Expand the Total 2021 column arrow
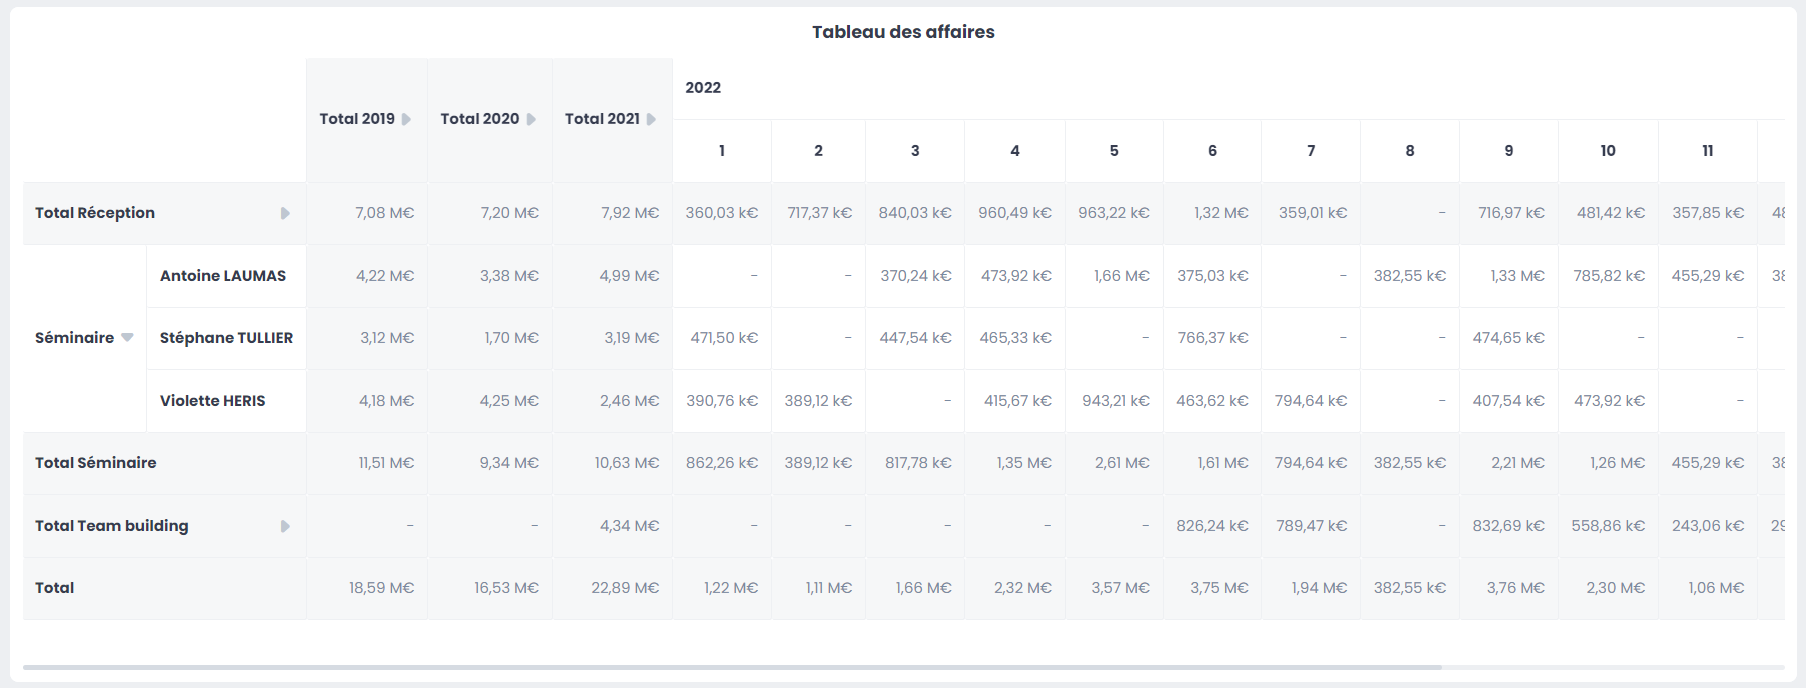1806x688 pixels. click(x=651, y=119)
